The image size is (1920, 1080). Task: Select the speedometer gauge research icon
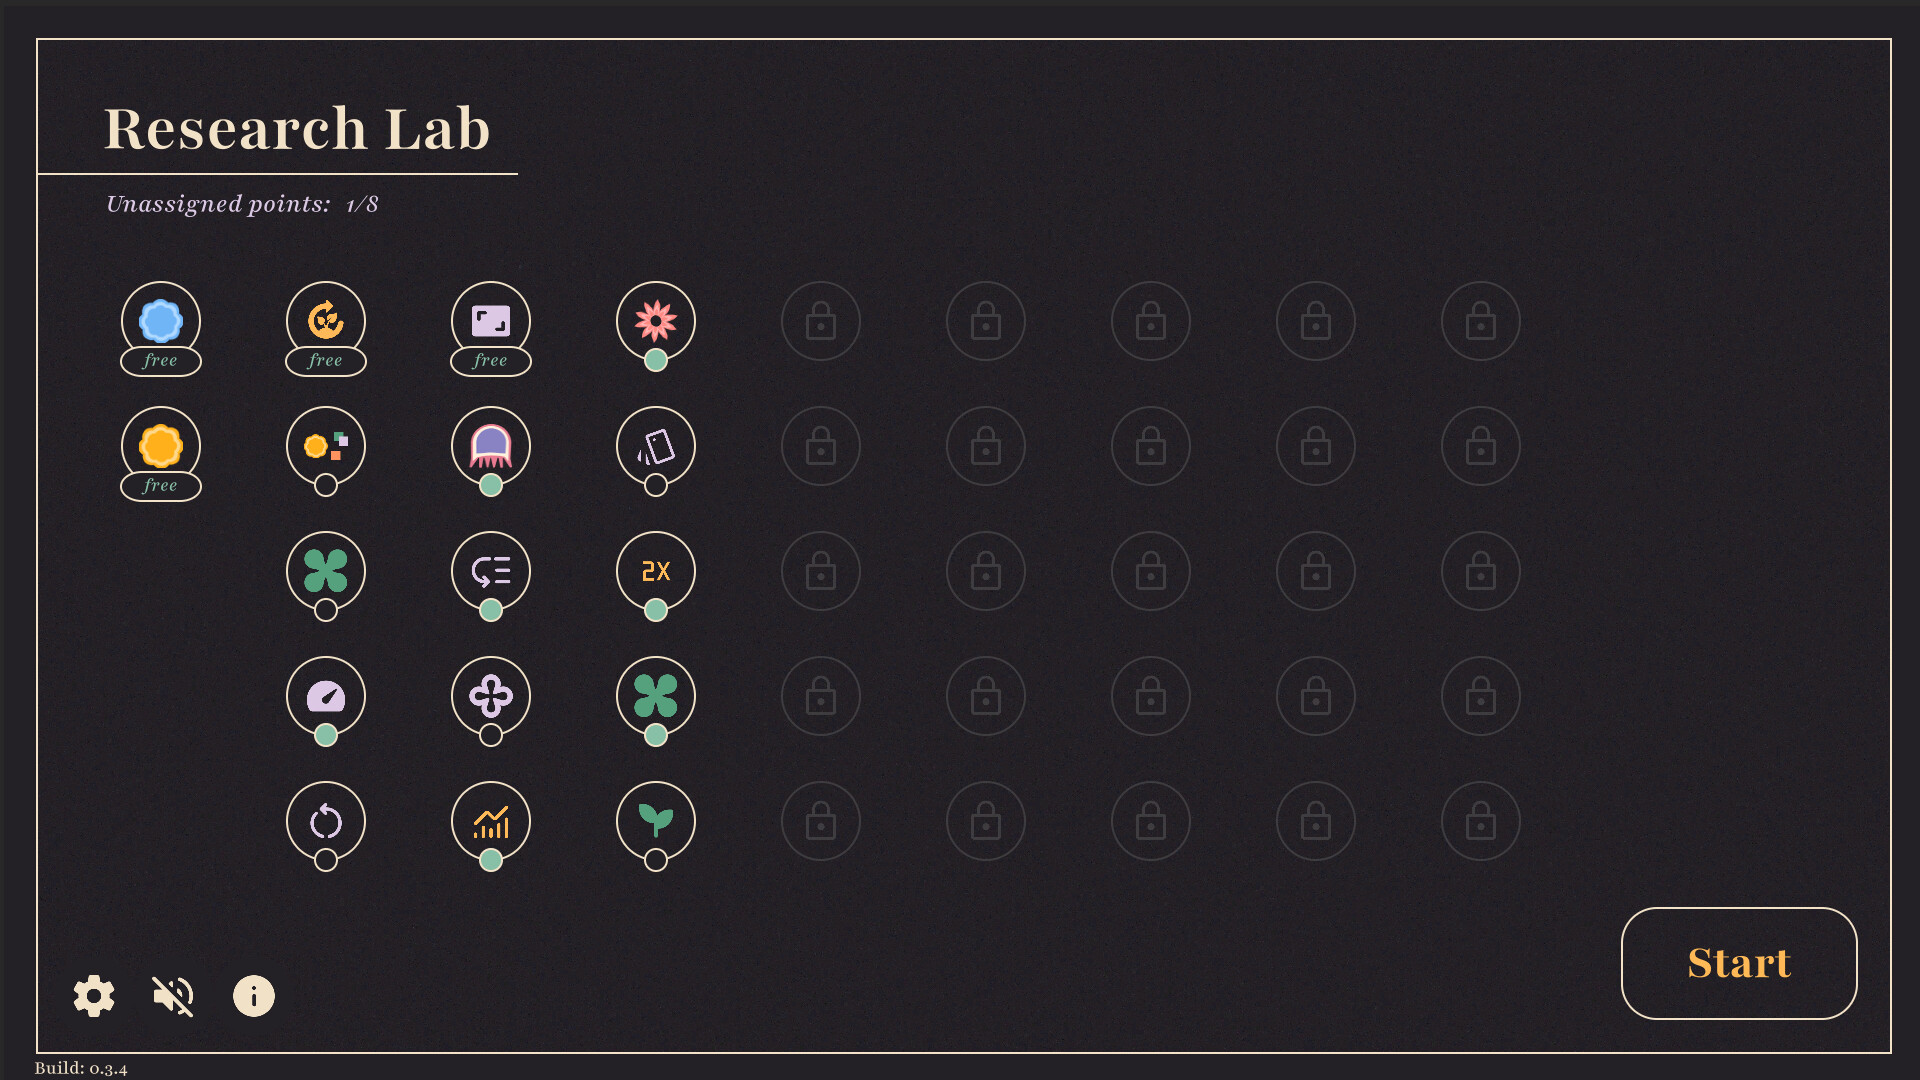326,696
